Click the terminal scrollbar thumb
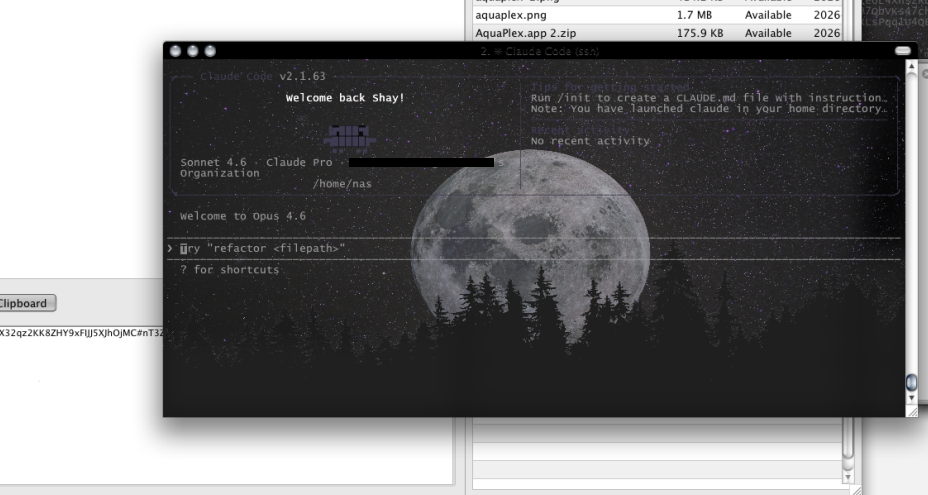 coord(911,382)
